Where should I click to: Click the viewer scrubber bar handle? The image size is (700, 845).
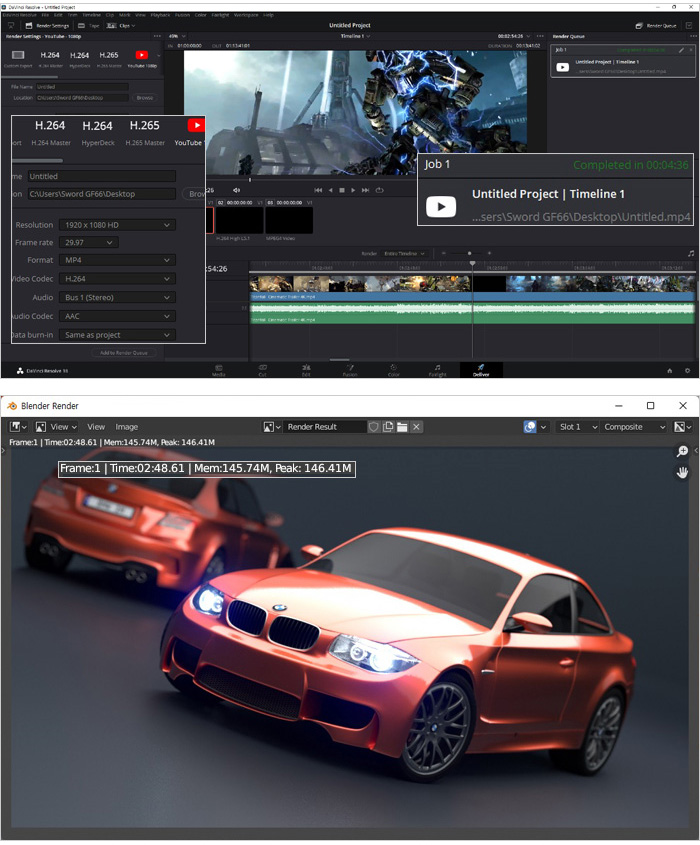[x=249, y=179]
